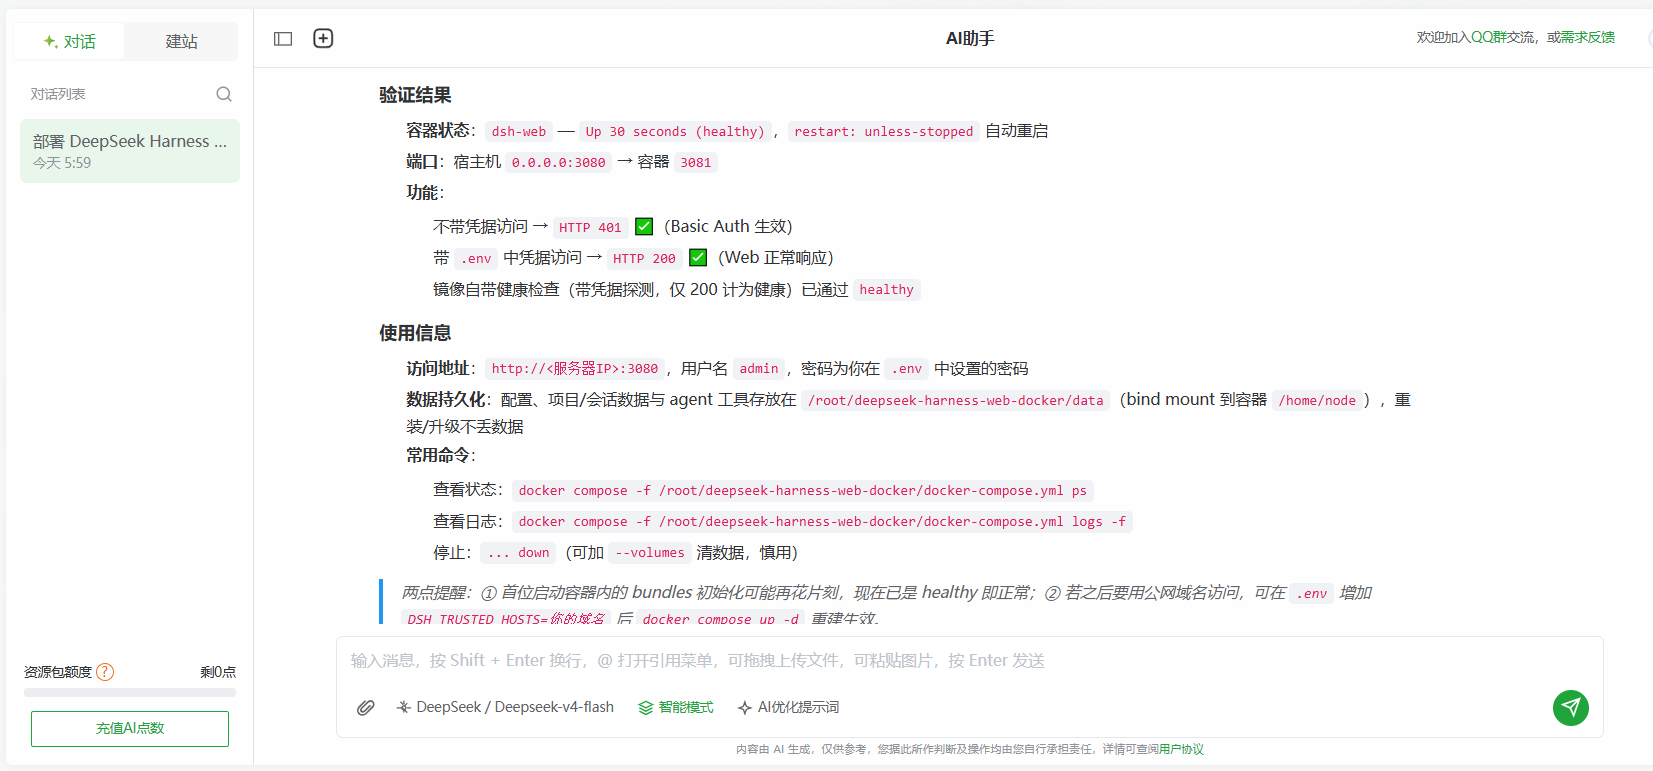Start a new chat with plus icon
This screenshot has width=1653, height=771.
tap(323, 39)
